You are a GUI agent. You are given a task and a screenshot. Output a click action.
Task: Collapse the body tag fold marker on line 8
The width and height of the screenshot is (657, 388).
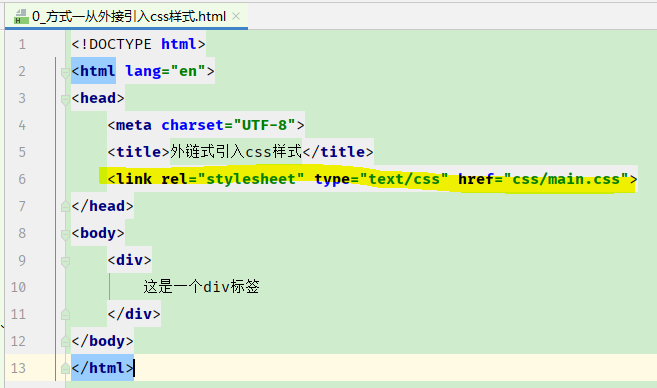(x=65, y=235)
